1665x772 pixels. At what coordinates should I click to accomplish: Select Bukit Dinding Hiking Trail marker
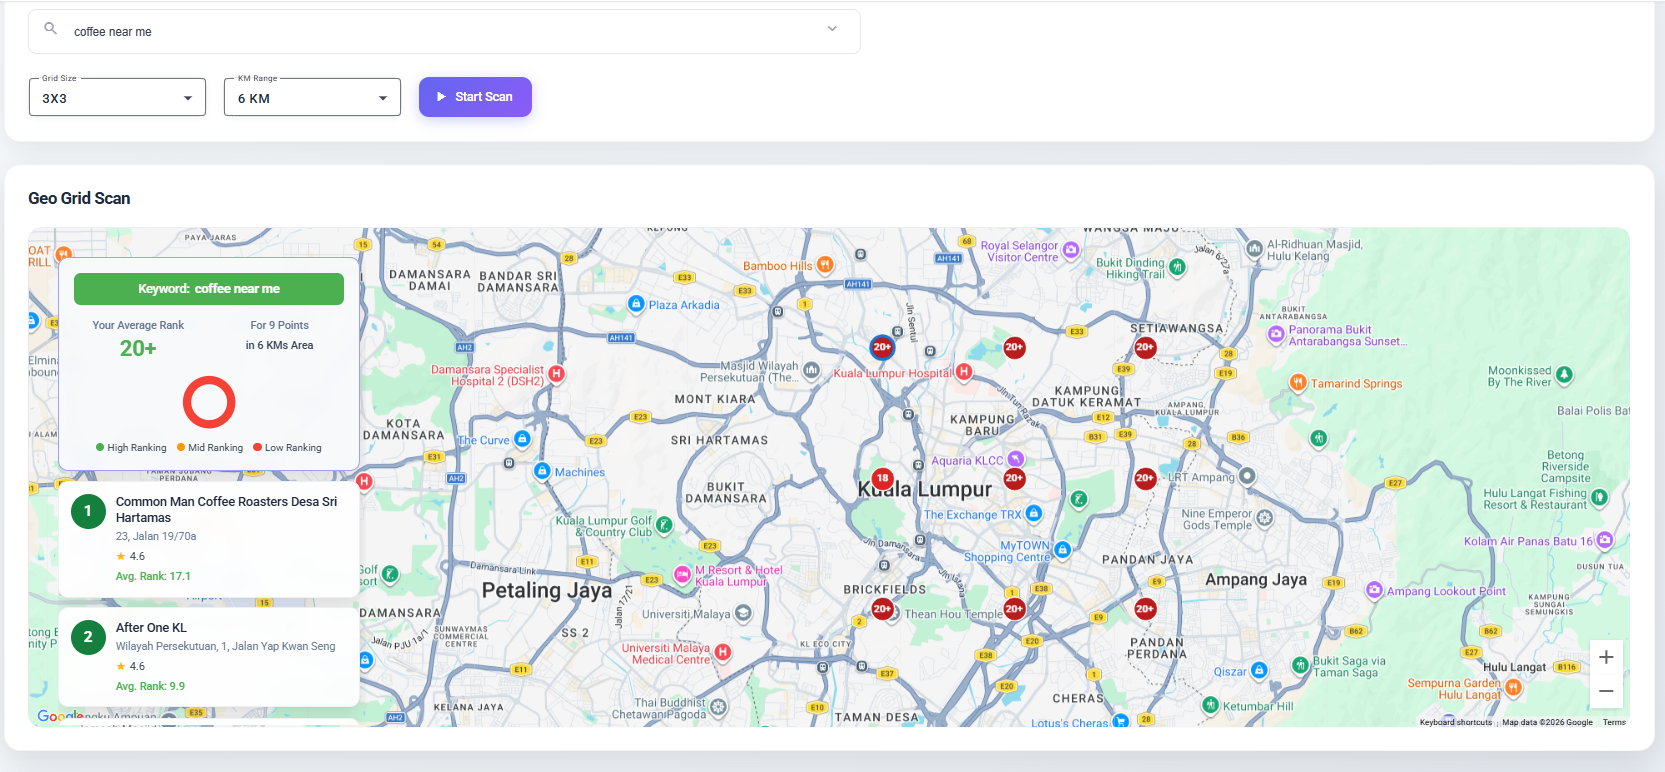(x=1177, y=267)
